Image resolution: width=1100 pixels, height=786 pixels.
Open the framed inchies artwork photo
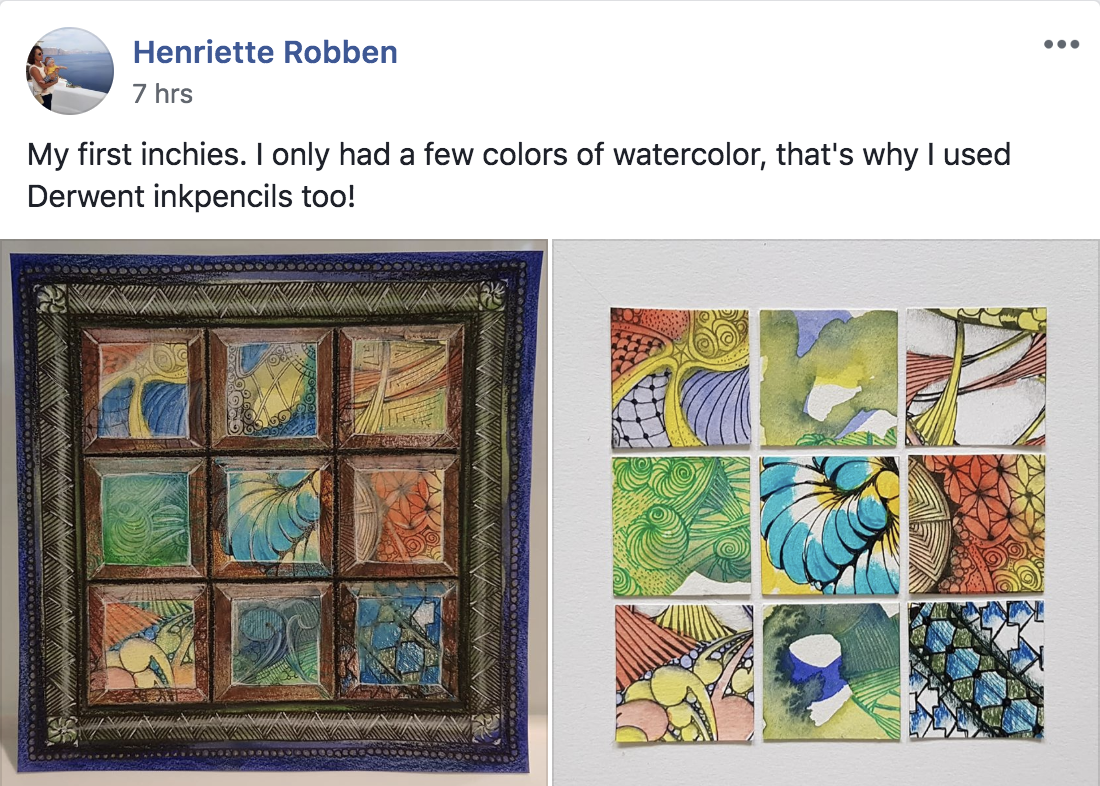(x=274, y=512)
